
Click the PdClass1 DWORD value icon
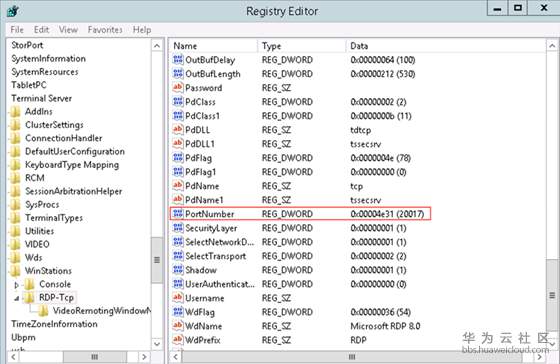pos(178,116)
